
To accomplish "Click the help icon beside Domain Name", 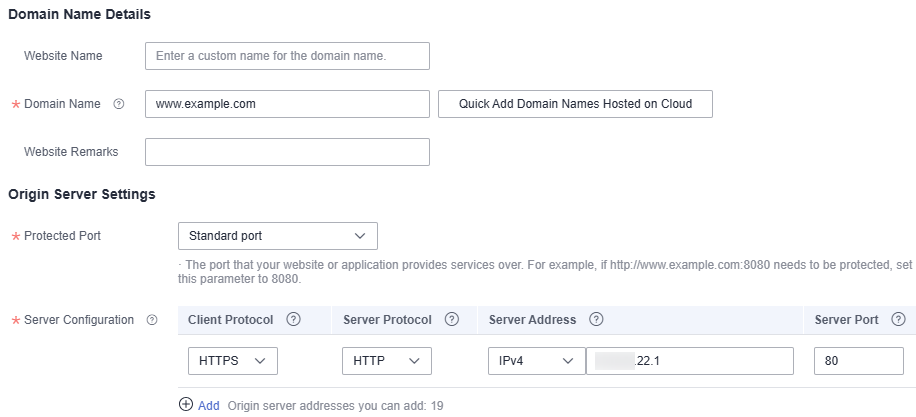I will [119, 105].
